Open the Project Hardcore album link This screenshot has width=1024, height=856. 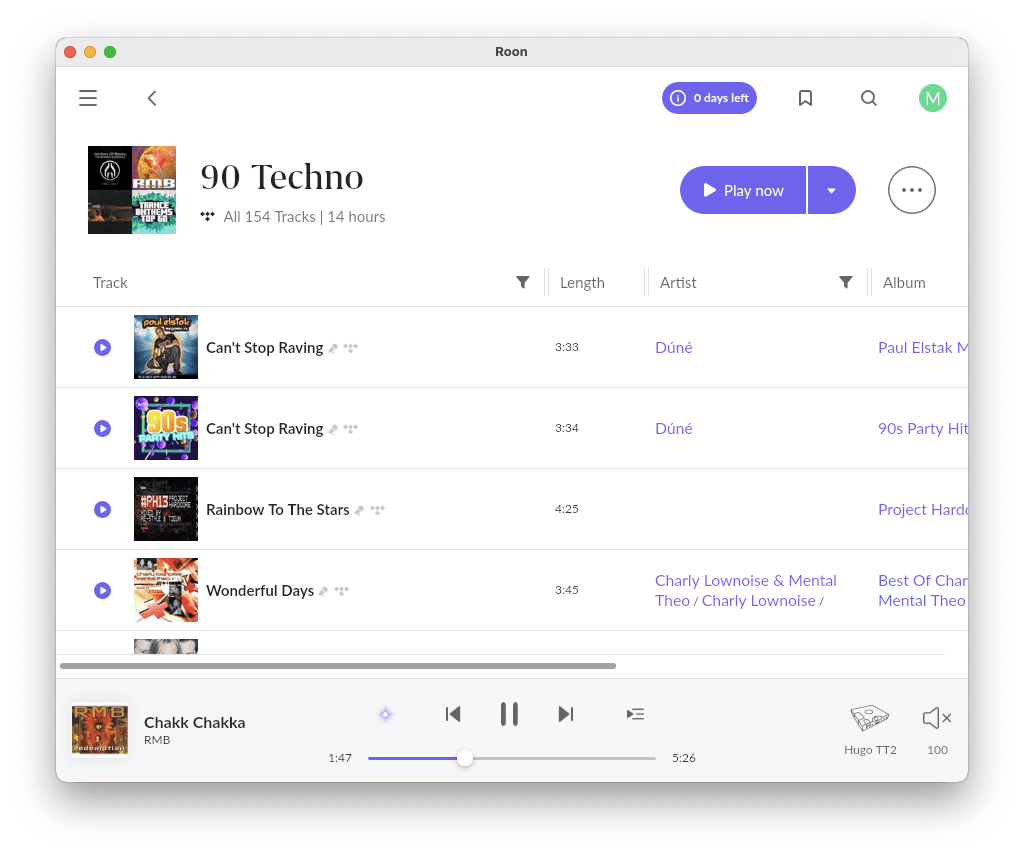923,509
